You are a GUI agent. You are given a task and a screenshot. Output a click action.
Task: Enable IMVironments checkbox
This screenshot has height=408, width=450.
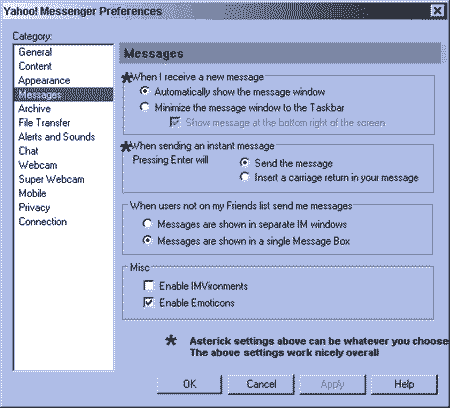[x=149, y=286]
